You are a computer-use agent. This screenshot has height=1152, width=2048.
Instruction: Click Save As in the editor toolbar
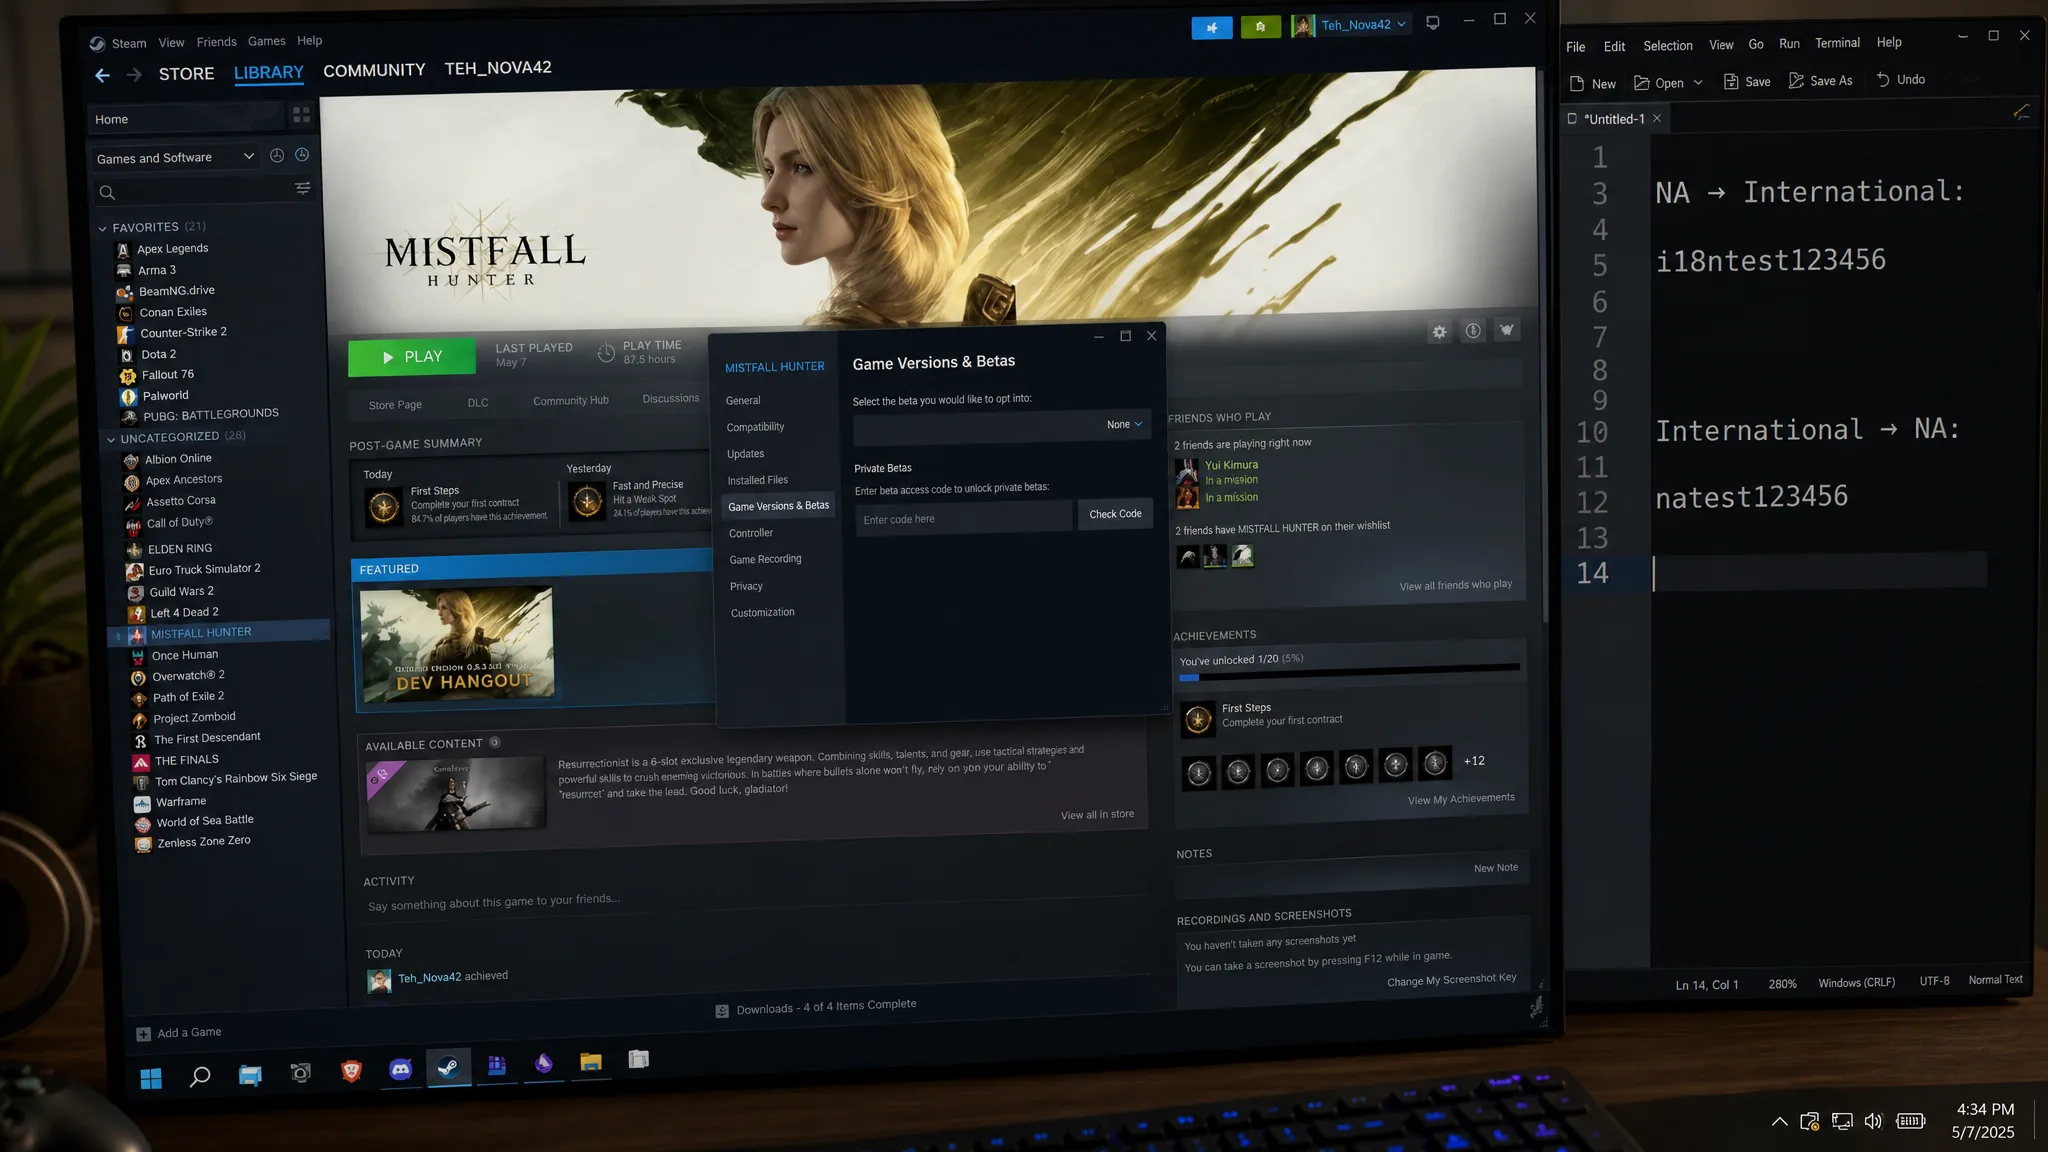1820,81
